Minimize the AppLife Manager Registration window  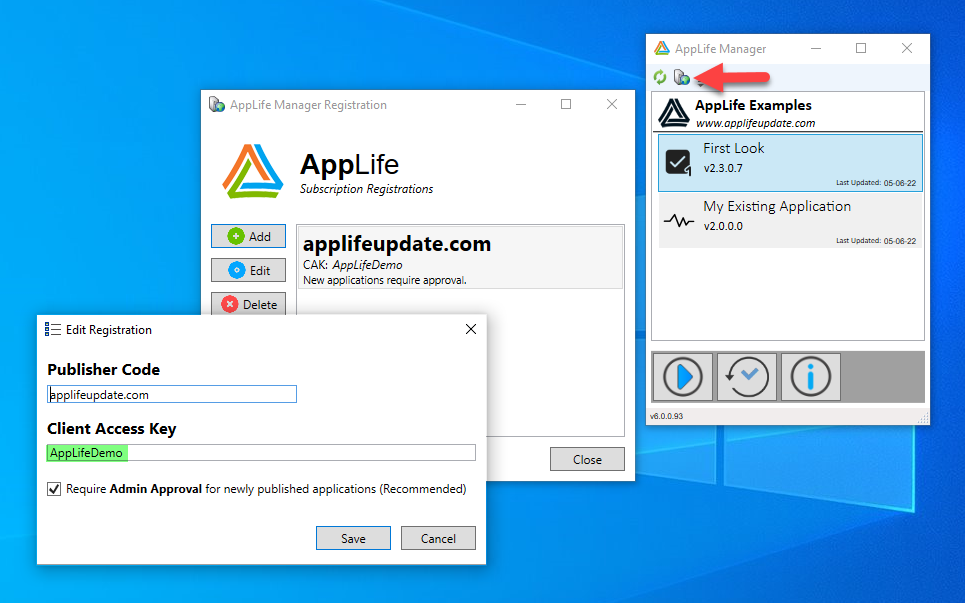[521, 105]
